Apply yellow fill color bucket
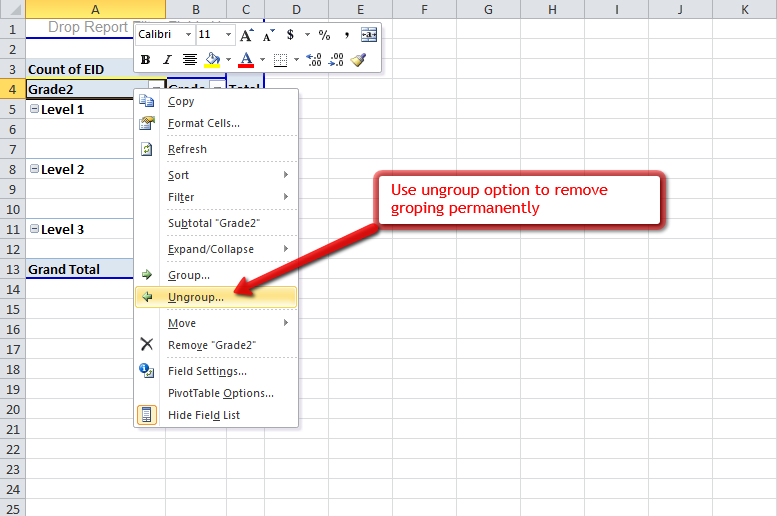 (213, 60)
